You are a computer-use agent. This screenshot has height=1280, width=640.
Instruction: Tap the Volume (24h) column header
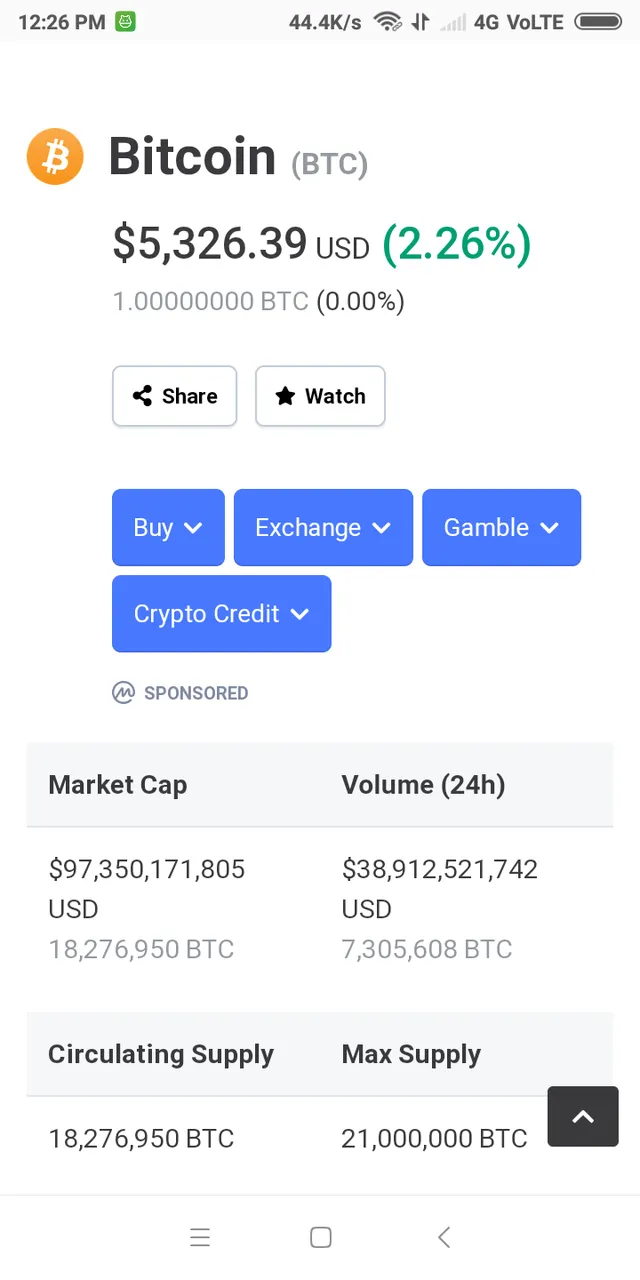click(423, 785)
